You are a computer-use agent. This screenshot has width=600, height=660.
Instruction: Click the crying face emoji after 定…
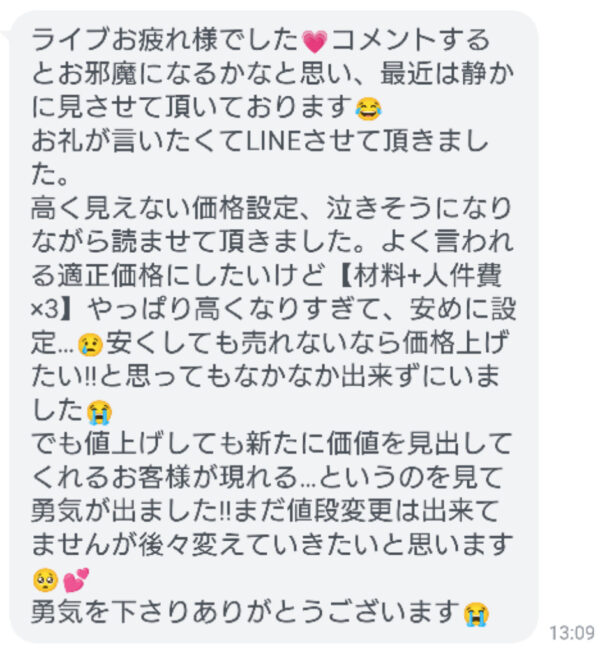pyautogui.click(x=91, y=345)
